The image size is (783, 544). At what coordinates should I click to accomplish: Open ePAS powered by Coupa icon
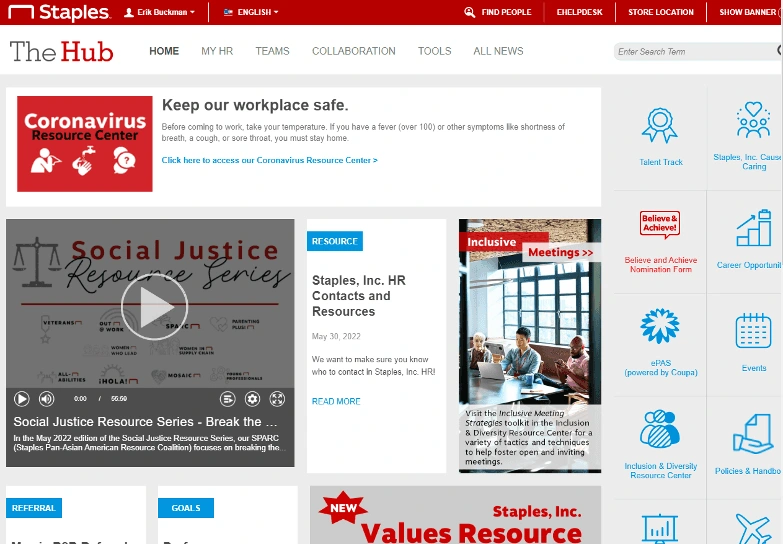point(660,326)
